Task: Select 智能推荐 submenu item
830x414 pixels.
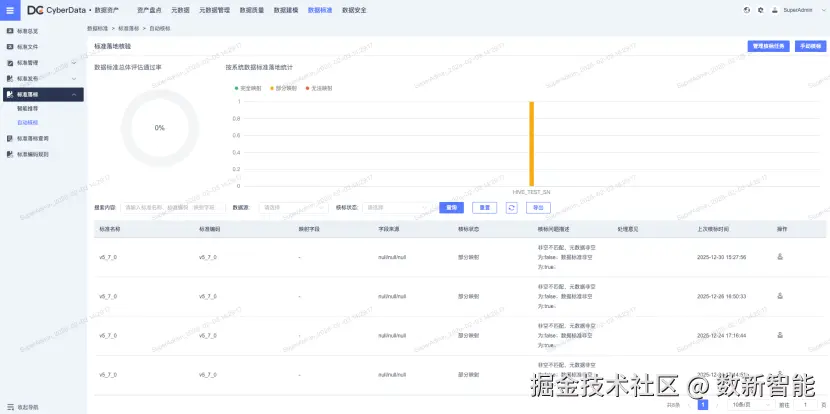Action: 28,108
